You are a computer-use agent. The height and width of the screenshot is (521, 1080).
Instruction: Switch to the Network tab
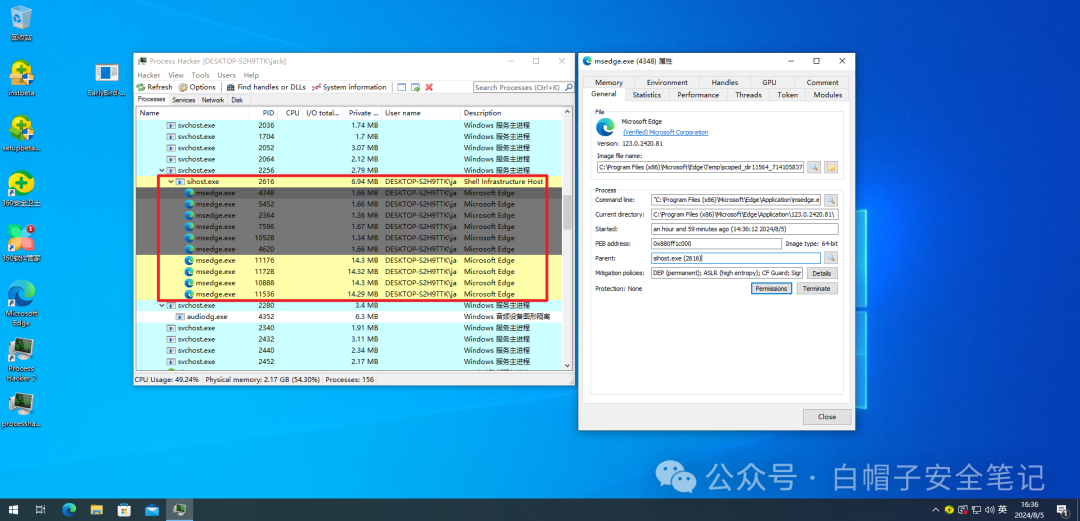[213, 100]
